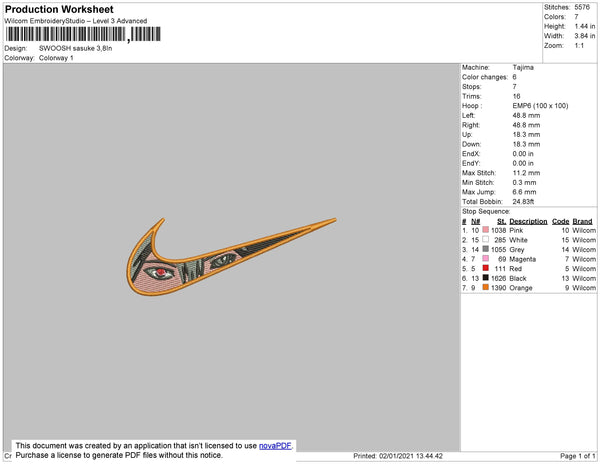This screenshot has width=600, height=464.
Task: Click stitch count '1055' in Grey row
Action: point(498,249)
